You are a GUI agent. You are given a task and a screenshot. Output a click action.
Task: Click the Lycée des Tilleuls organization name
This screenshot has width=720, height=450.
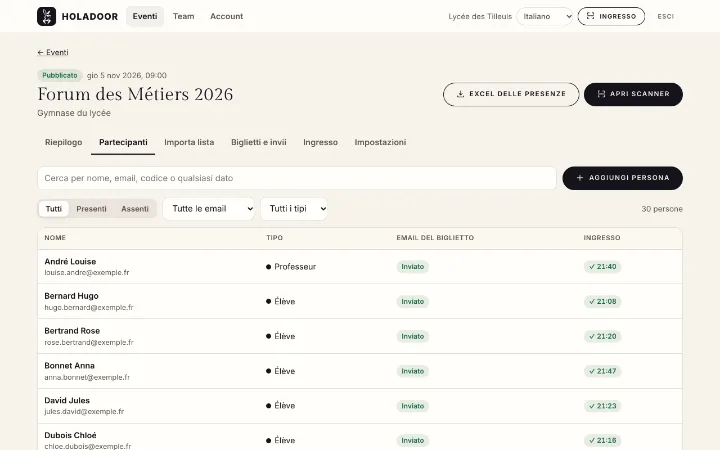[480, 17]
